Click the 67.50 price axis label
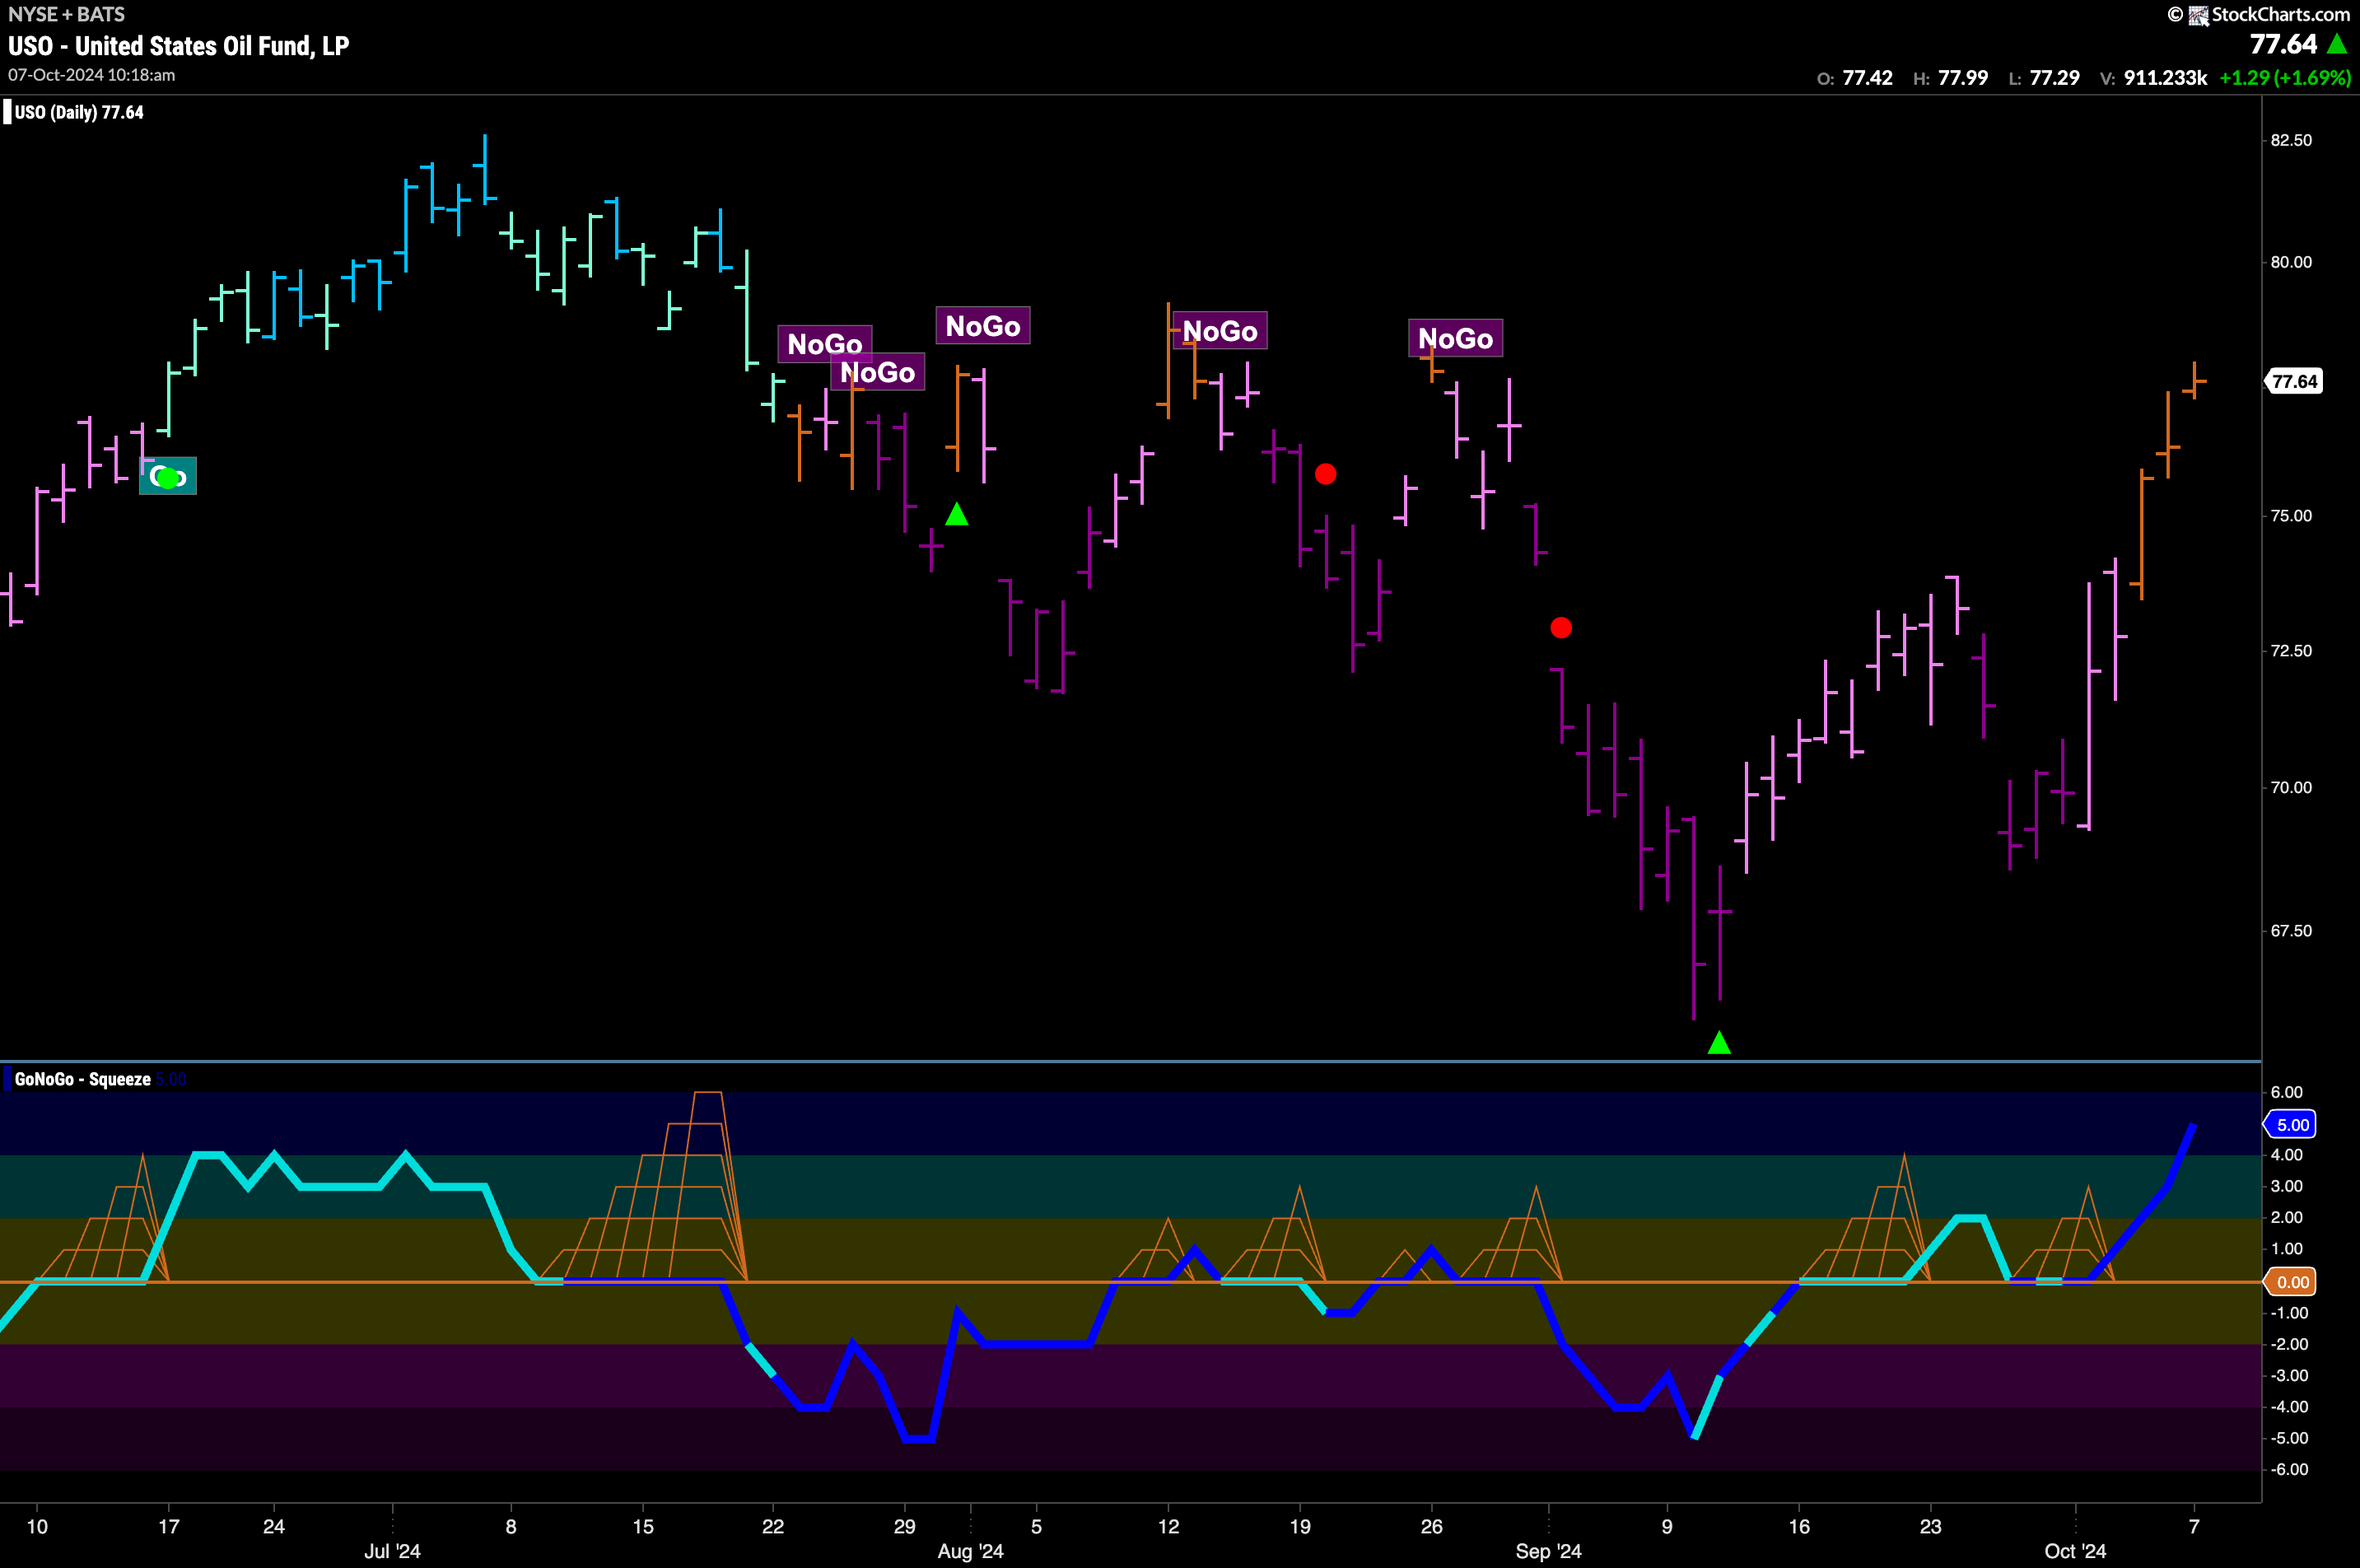 [x=2291, y=931]
